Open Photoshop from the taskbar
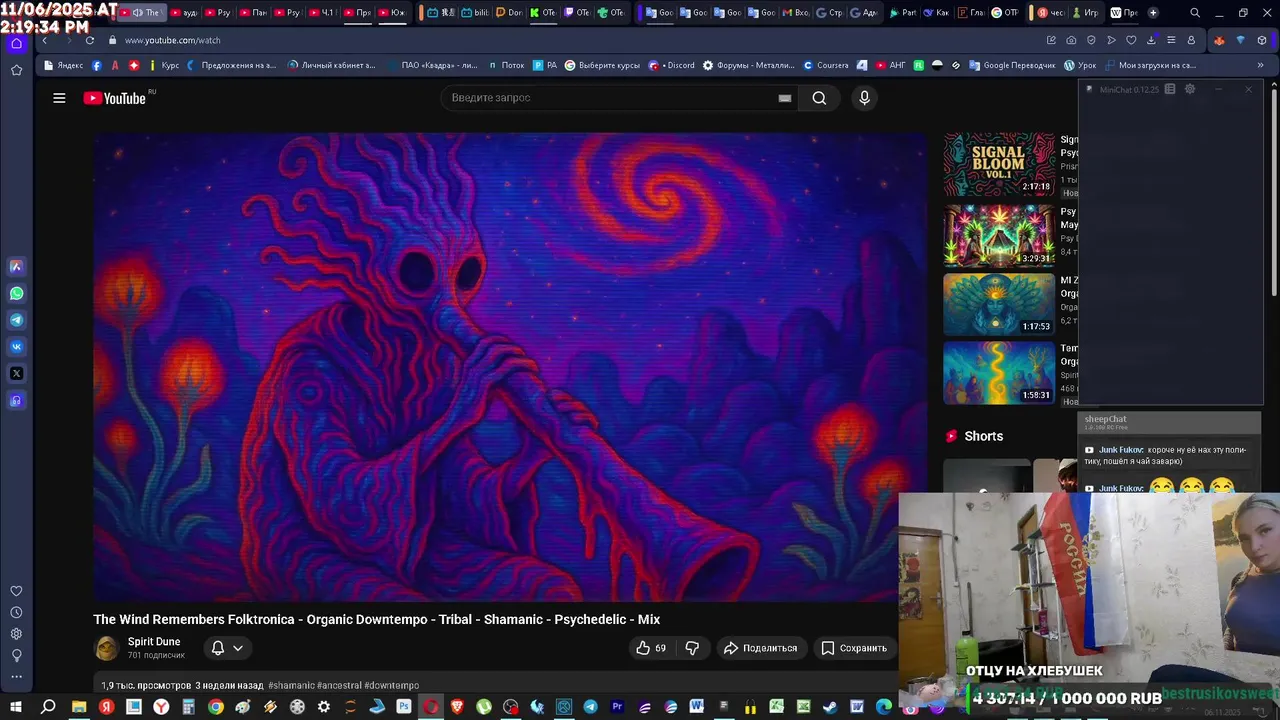 (x=404, y=707)
